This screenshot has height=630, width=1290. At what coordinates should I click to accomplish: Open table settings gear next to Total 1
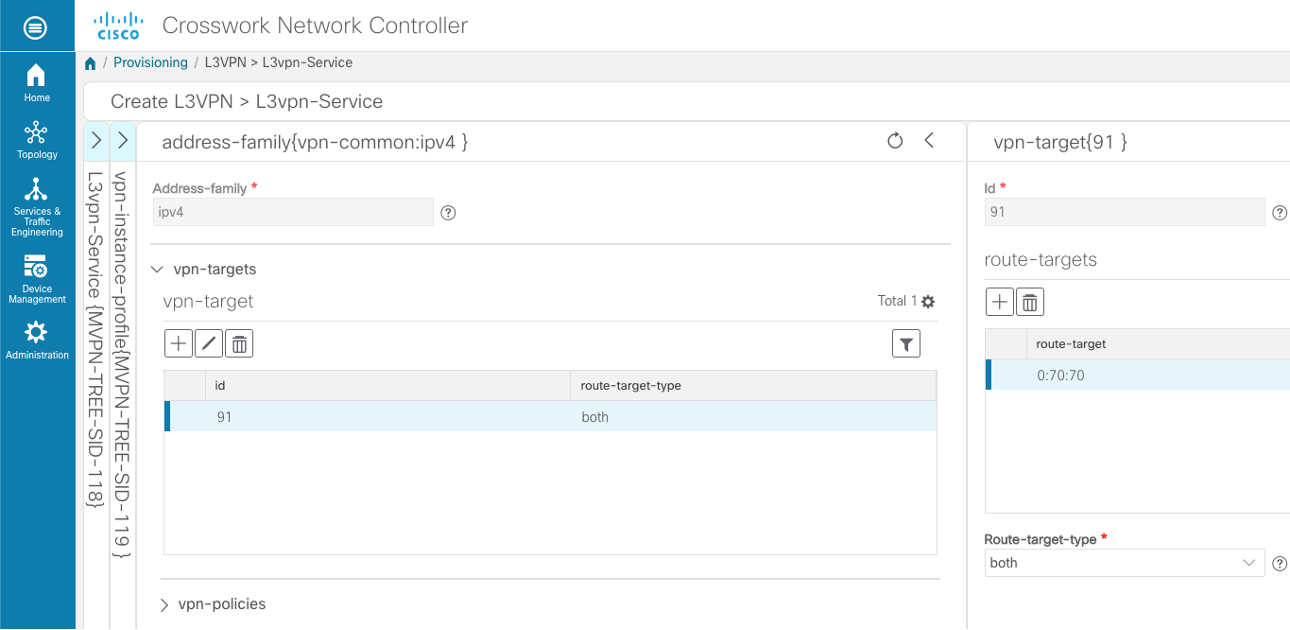point(927,300)
